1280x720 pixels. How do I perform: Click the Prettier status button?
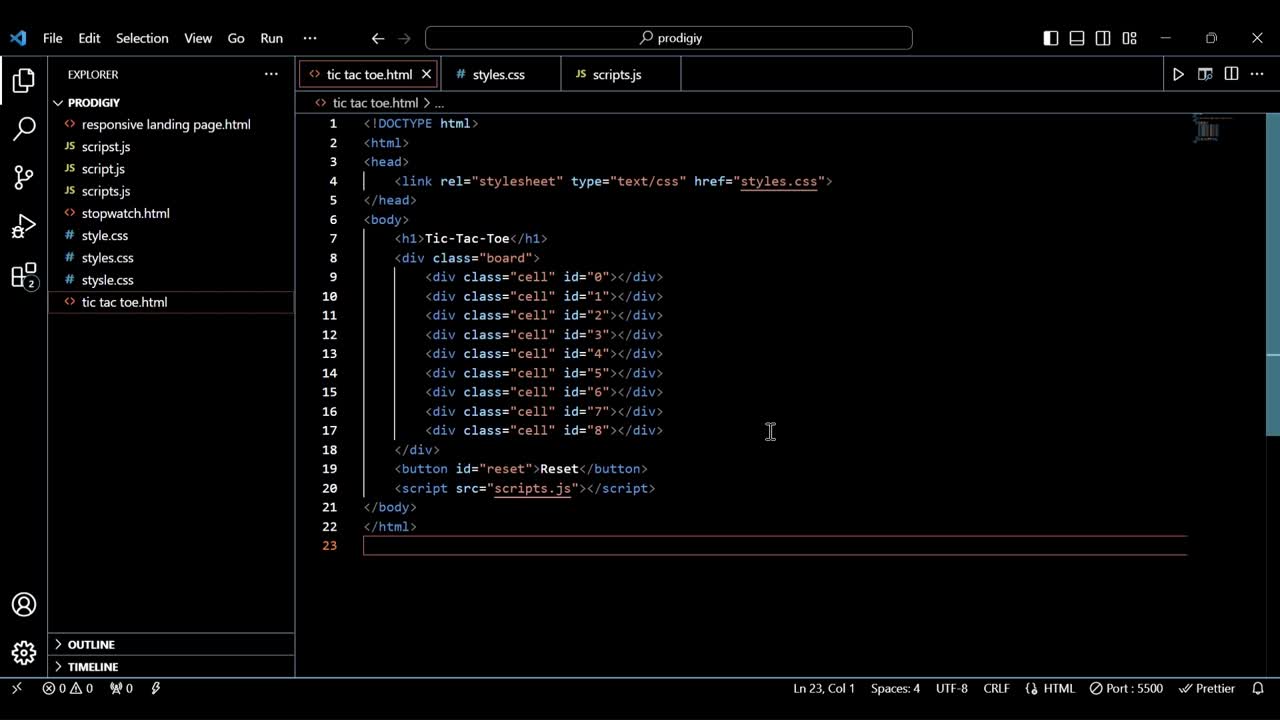pyautogui.click(x=1207, y=688)
